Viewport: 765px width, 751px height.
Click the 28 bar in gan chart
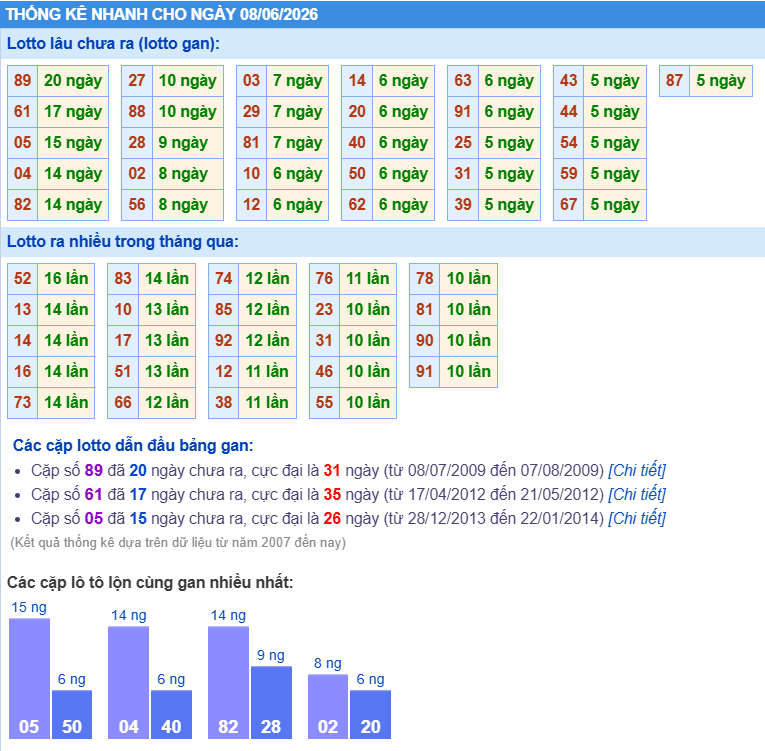coord(271,703)
